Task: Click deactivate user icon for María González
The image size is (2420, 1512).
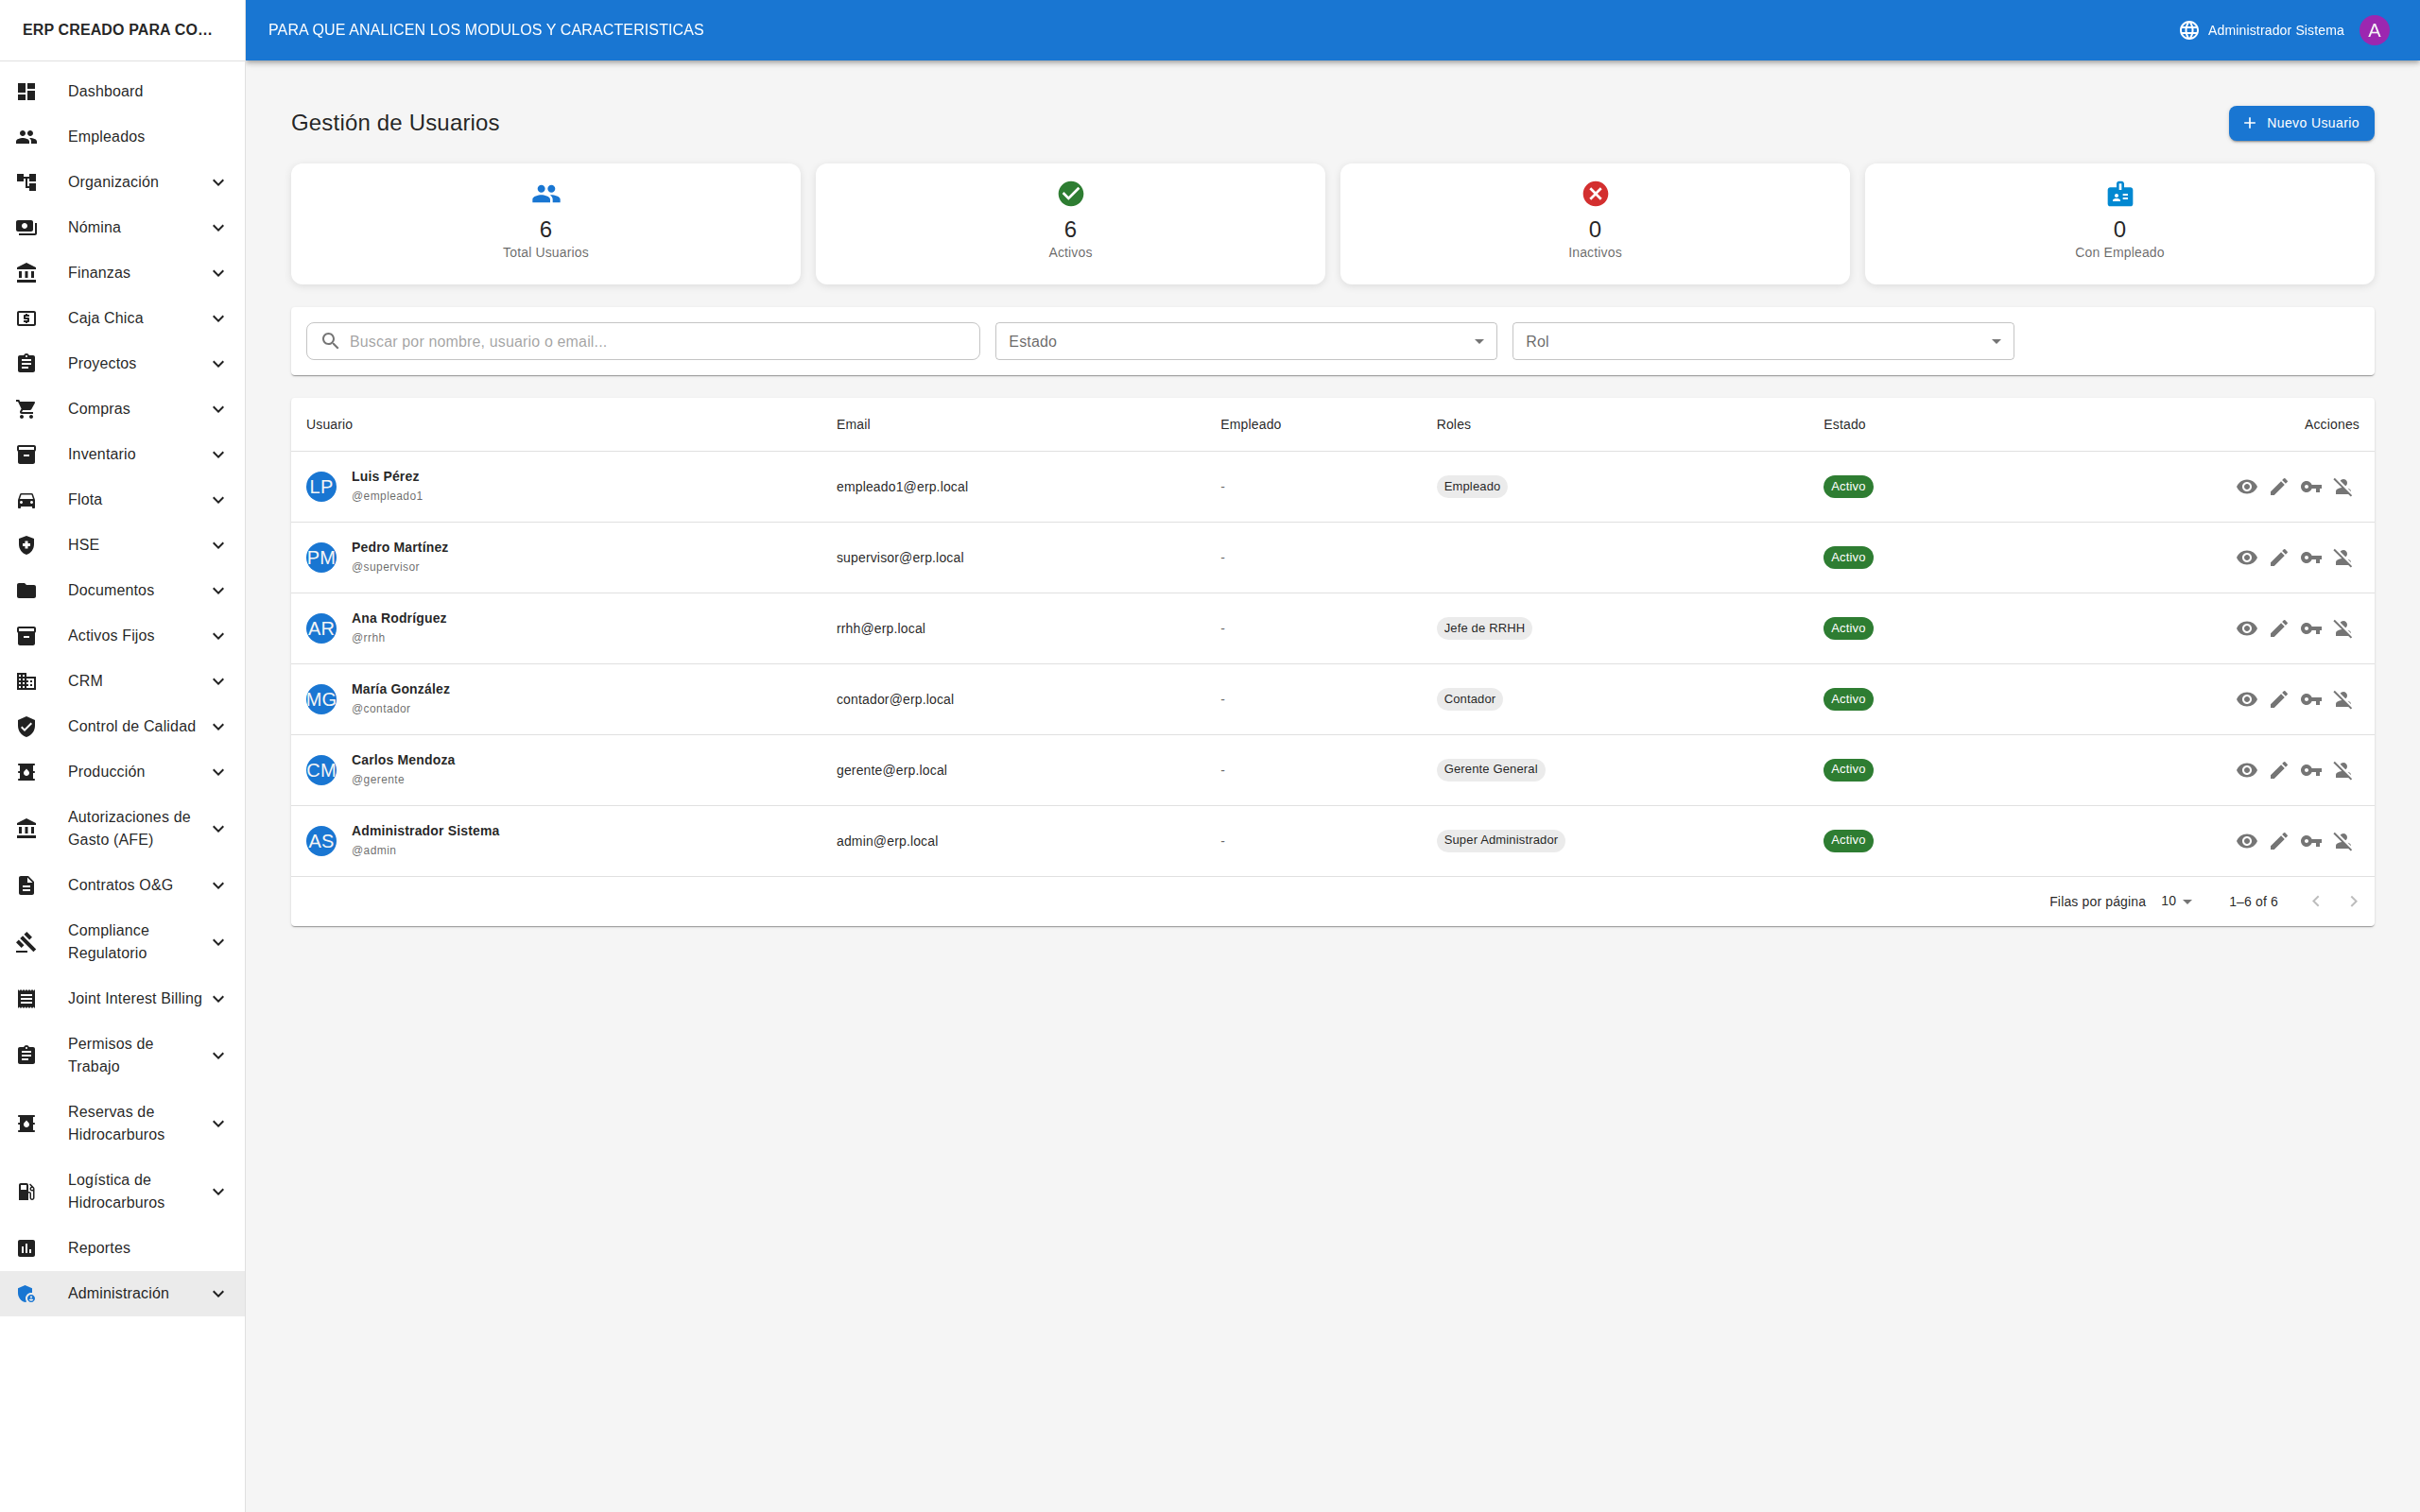Action: tap(2342, 700)
